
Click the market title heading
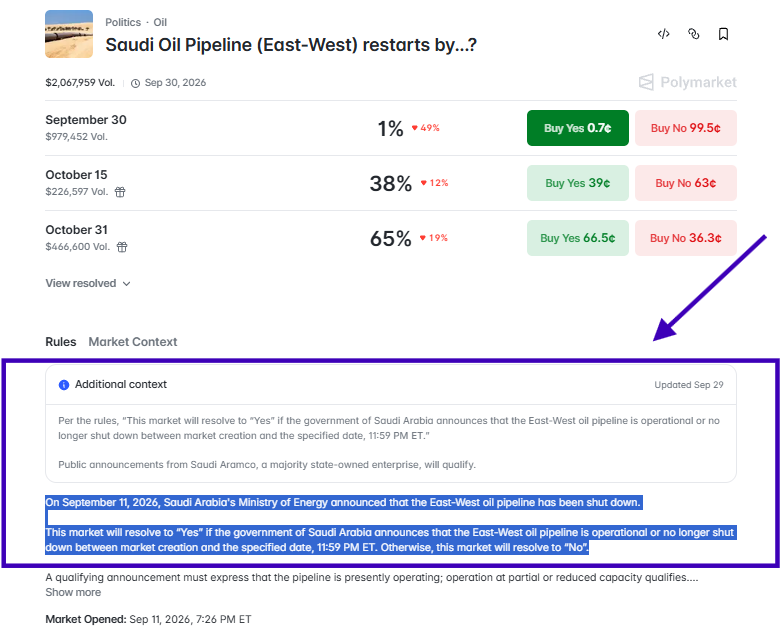tap(291, 45)
